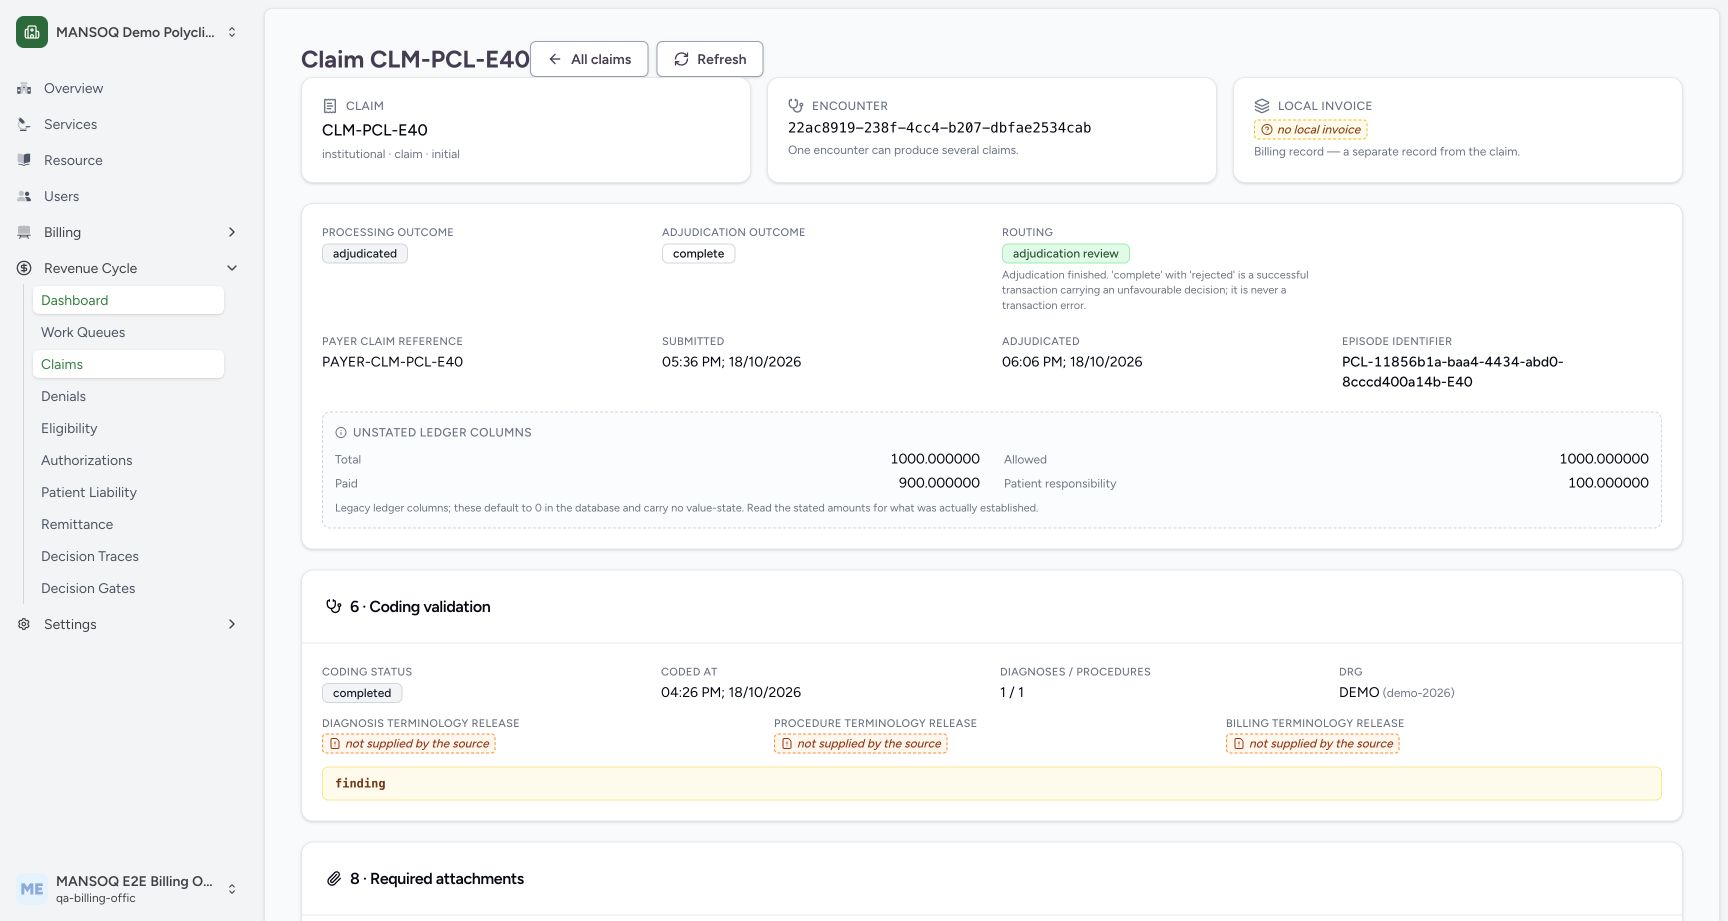The height and width of the screenshot is (921, 1728).
Task: Click the submitted time 05:36 PM
Action: [731, 362]
